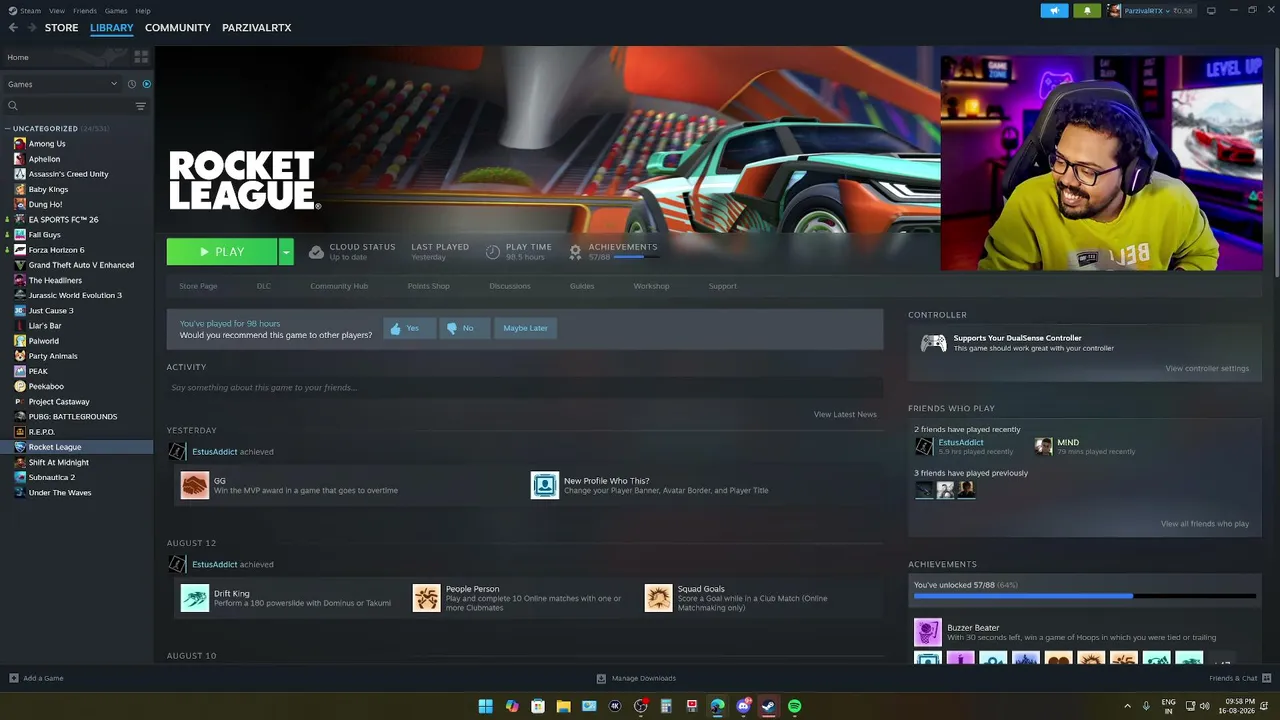
Task: Choose Maybe Later for recommendation prompt
Action: point(526,328)
